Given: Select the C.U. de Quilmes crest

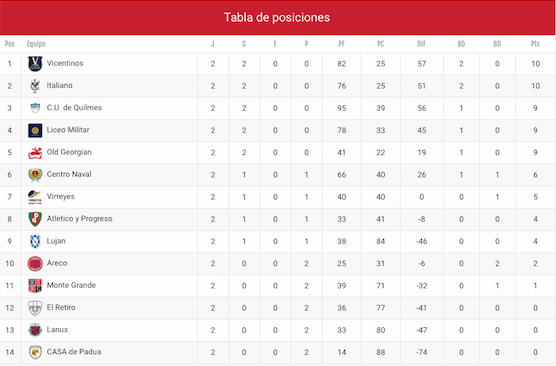Looking at the screenshot, I should pyautogui.click(x=35, y=108).
